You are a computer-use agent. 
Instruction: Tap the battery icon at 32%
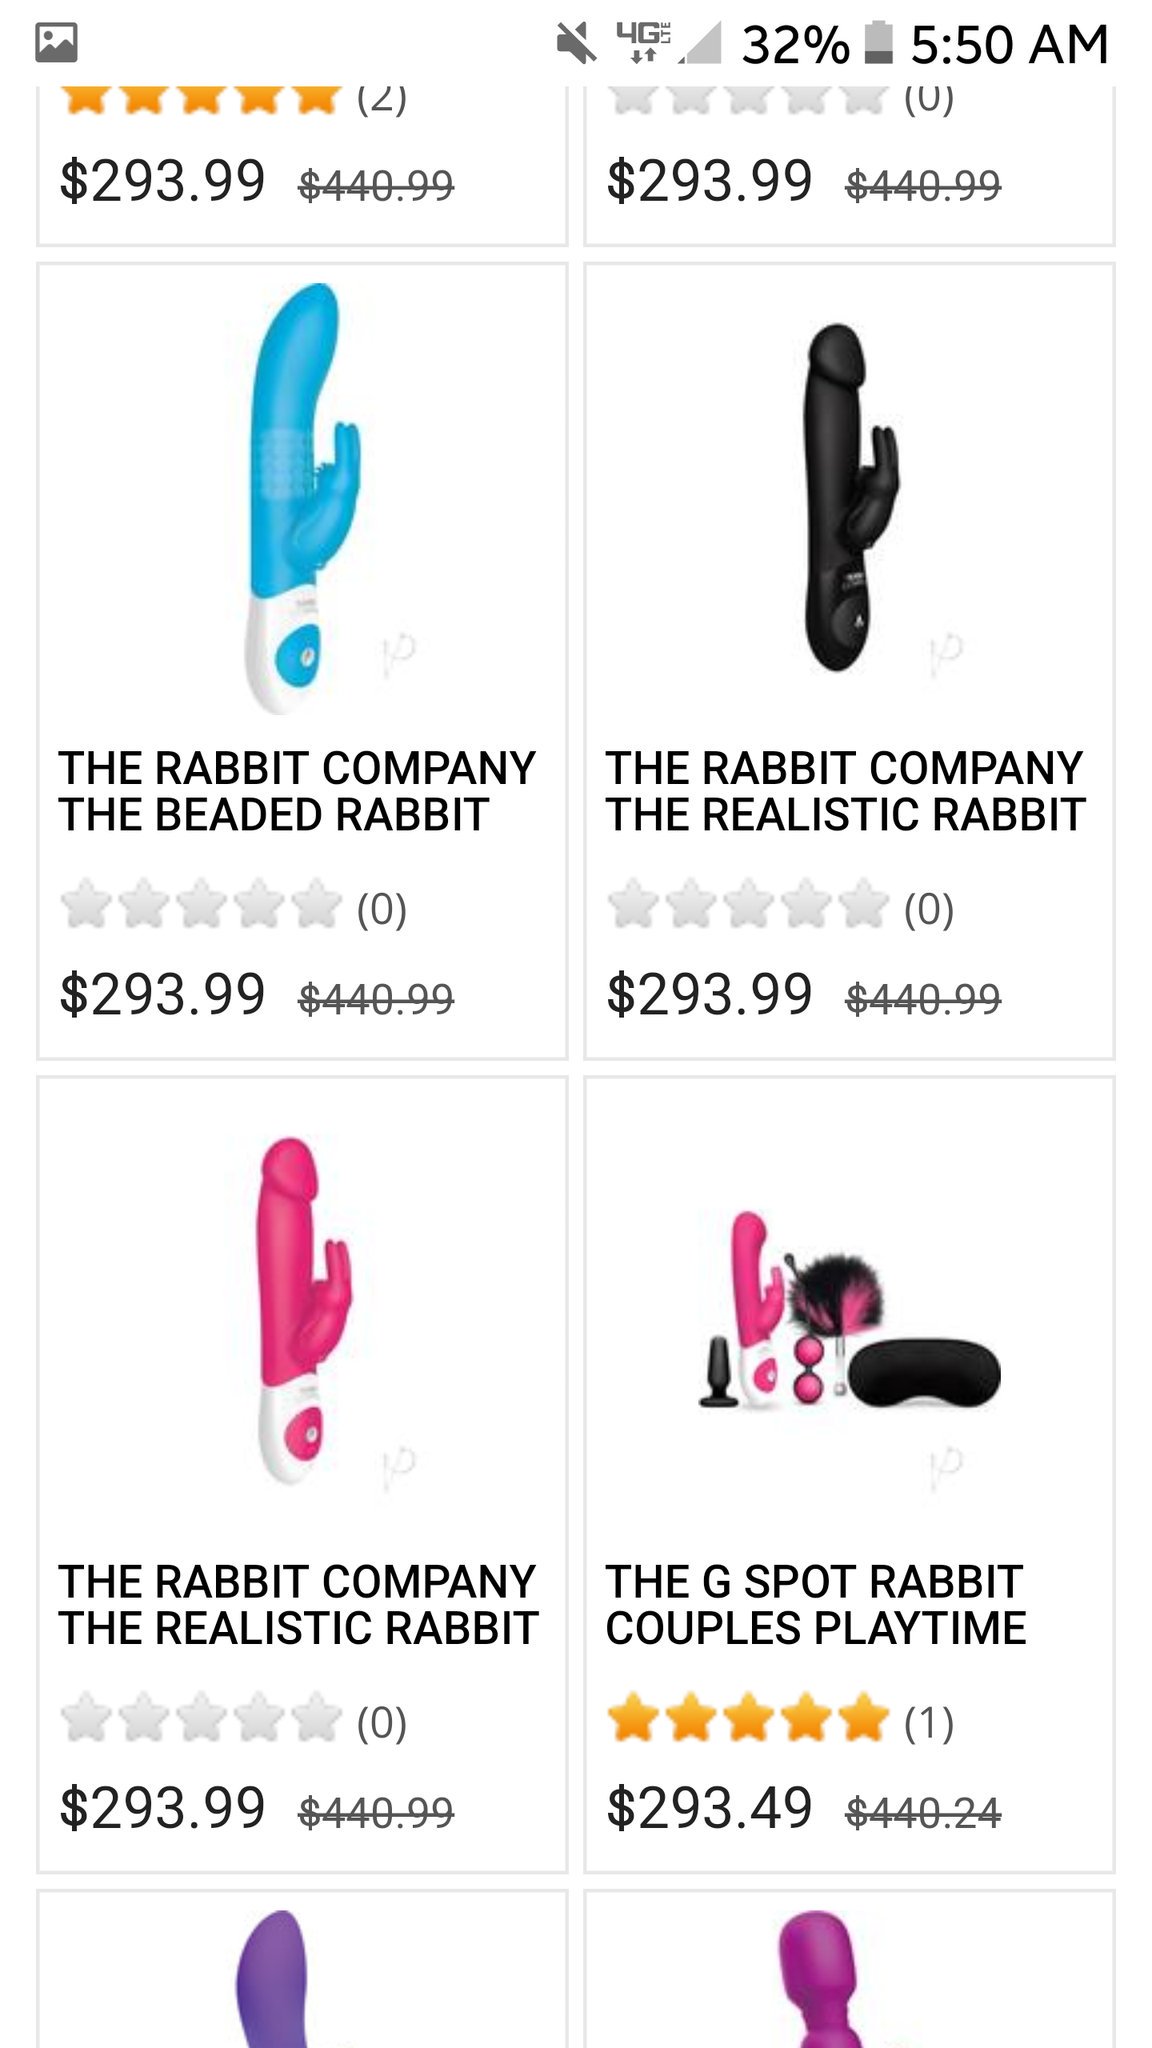point(877,44)
